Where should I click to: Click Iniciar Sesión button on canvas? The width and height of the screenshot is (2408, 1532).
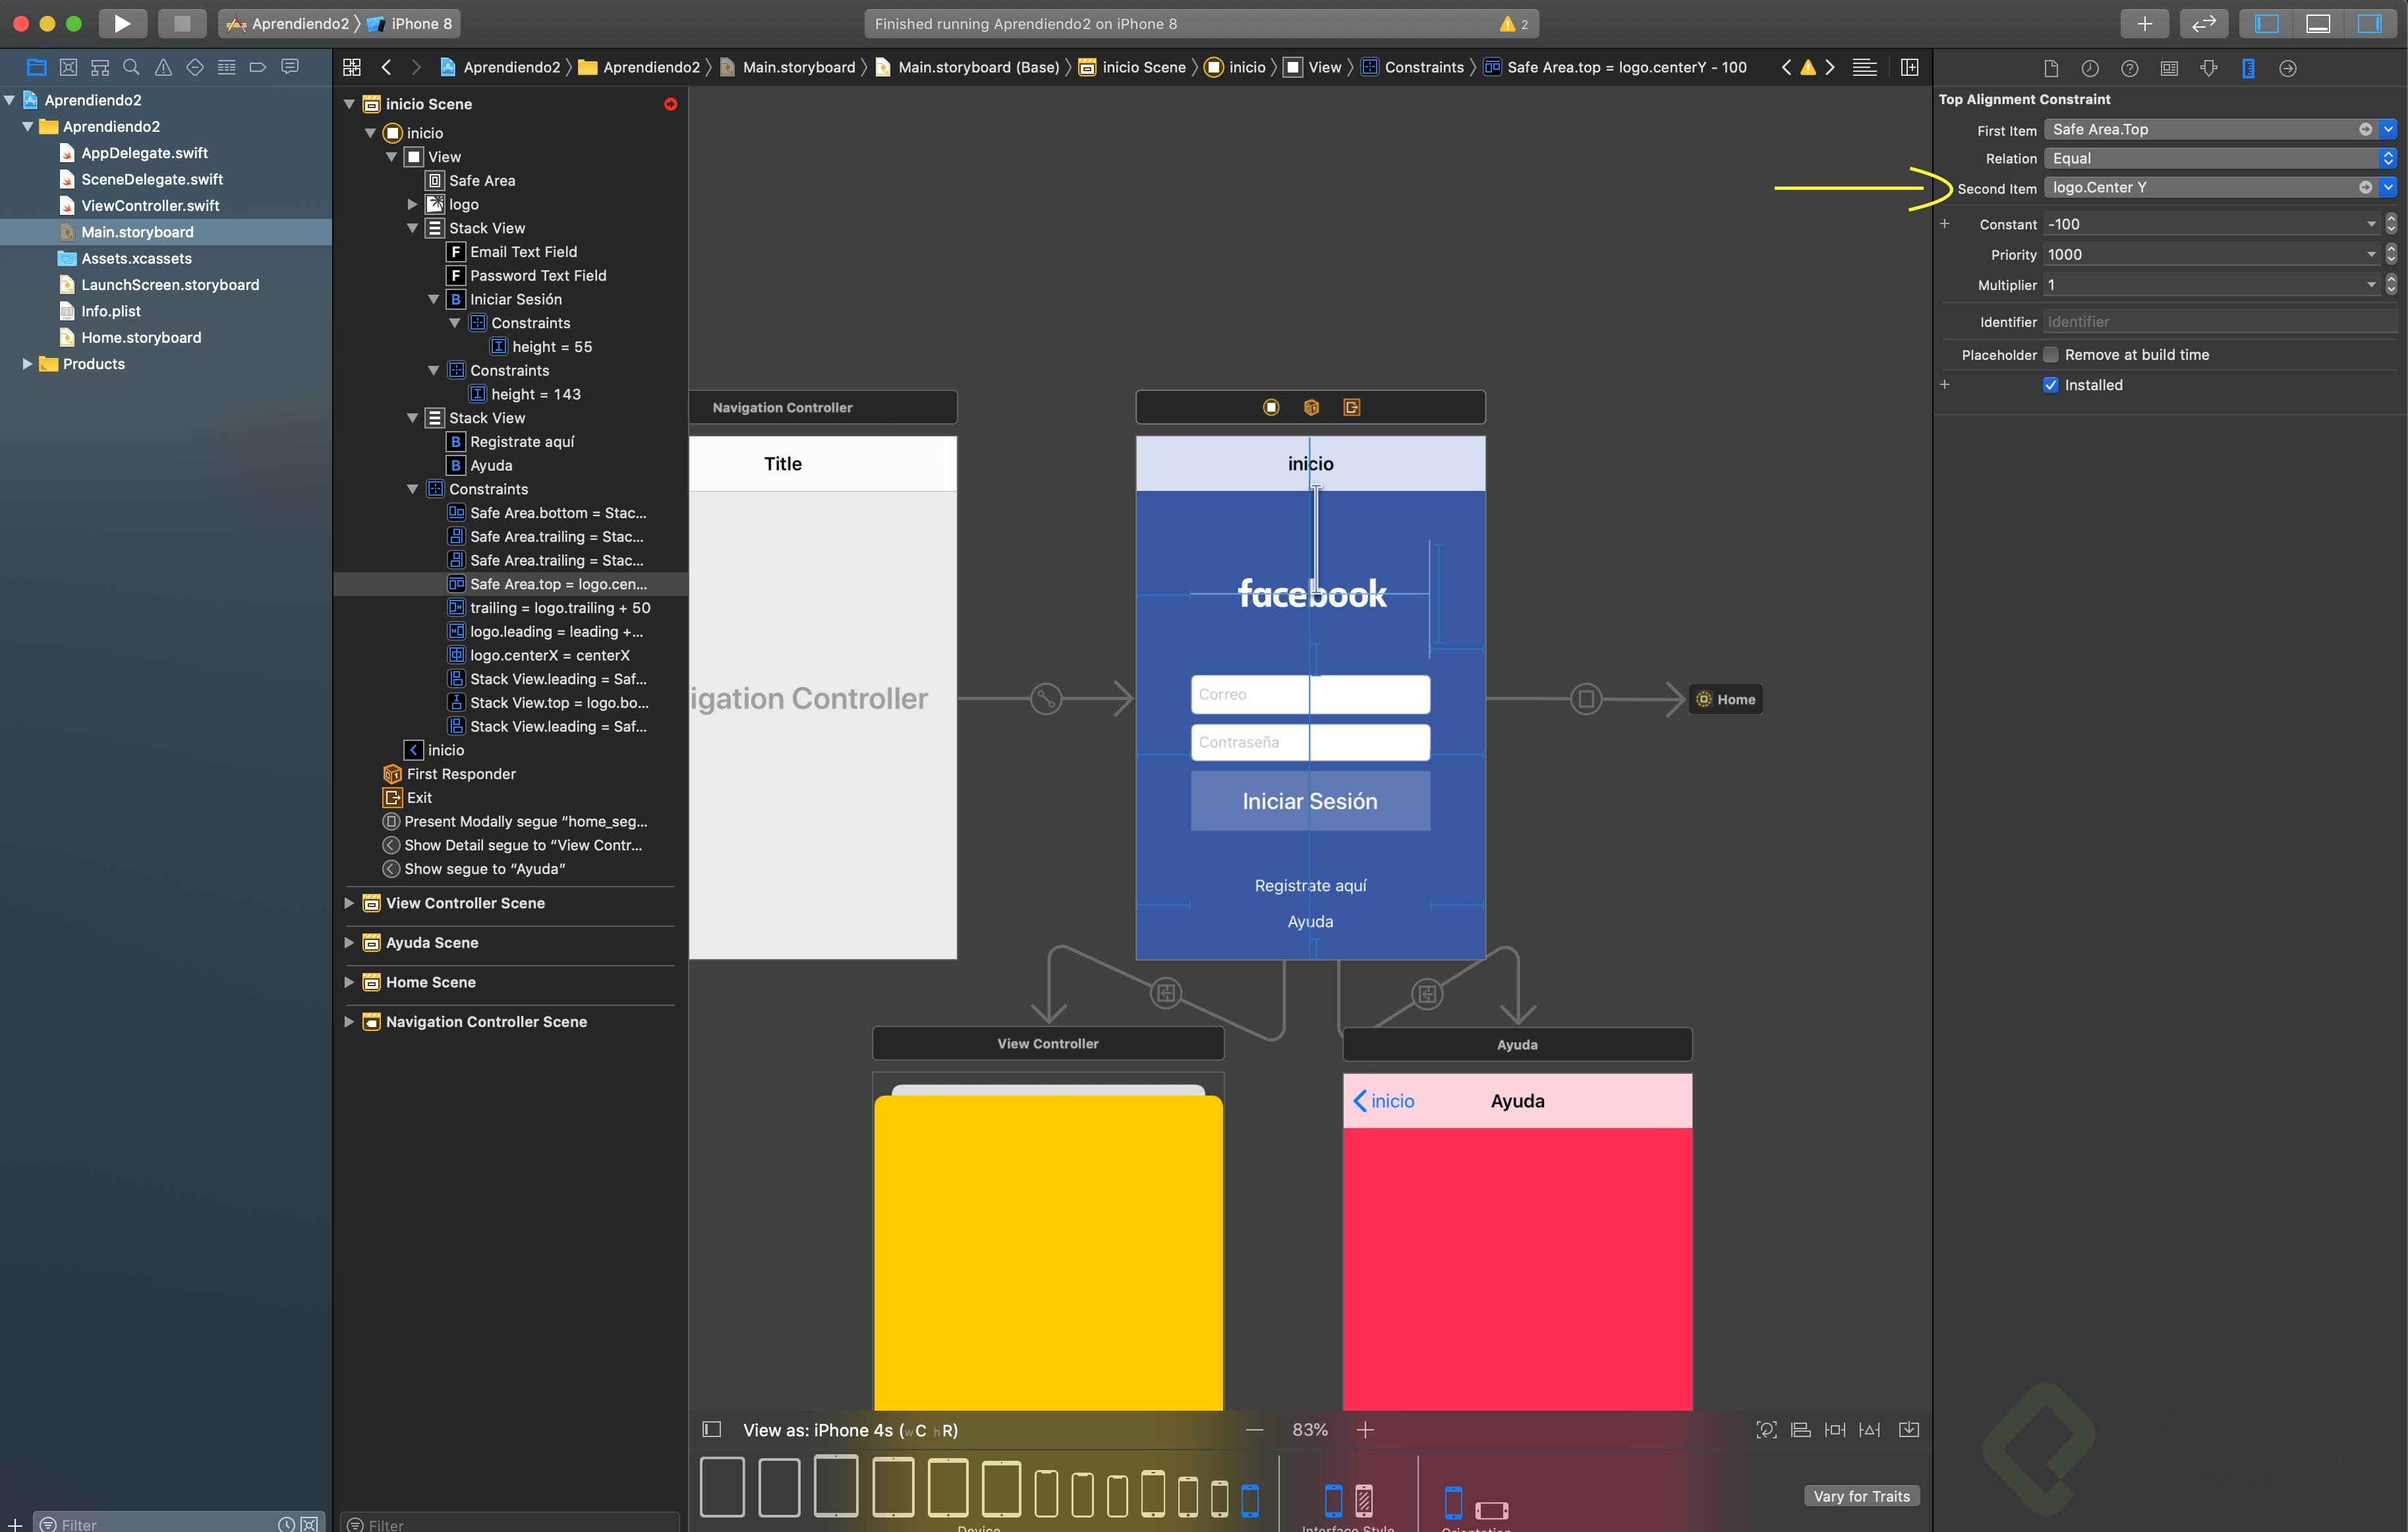pyautogui.click(x=1309, y=801)
